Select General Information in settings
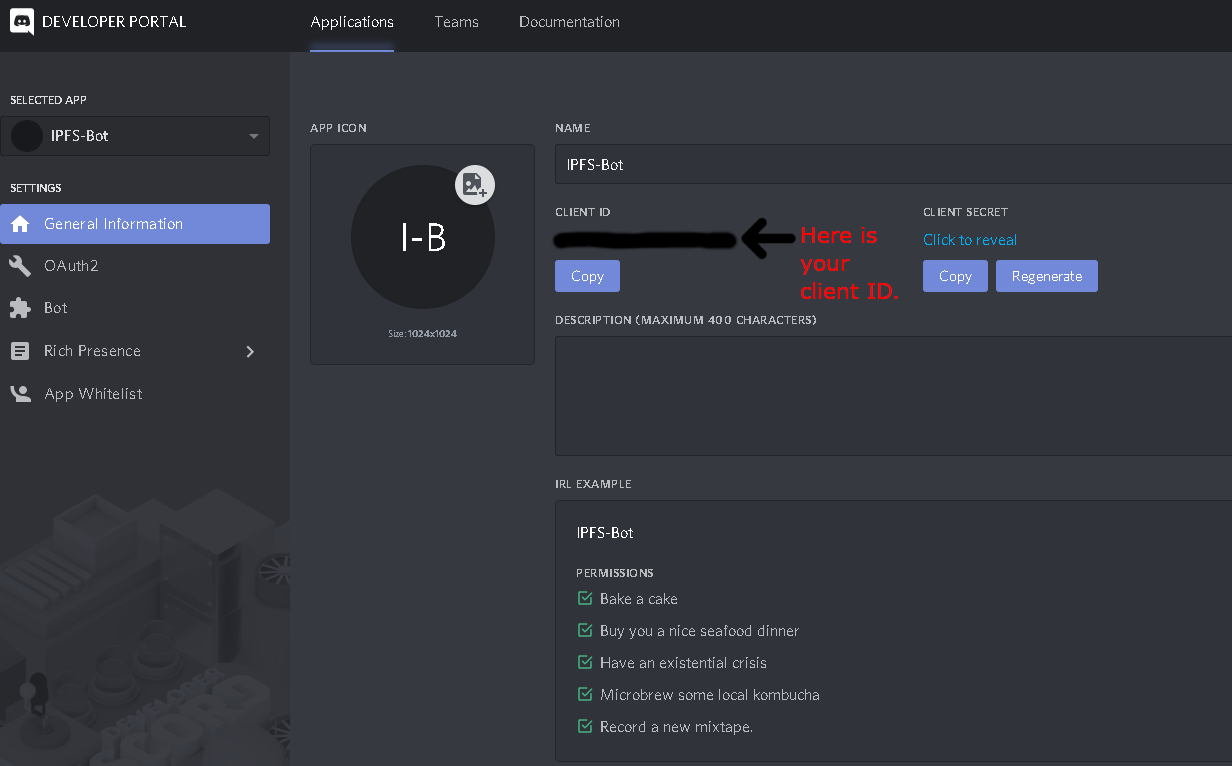Image resolution: width=1232 pixels, height=766 pixels. click(x=135, y=224)
